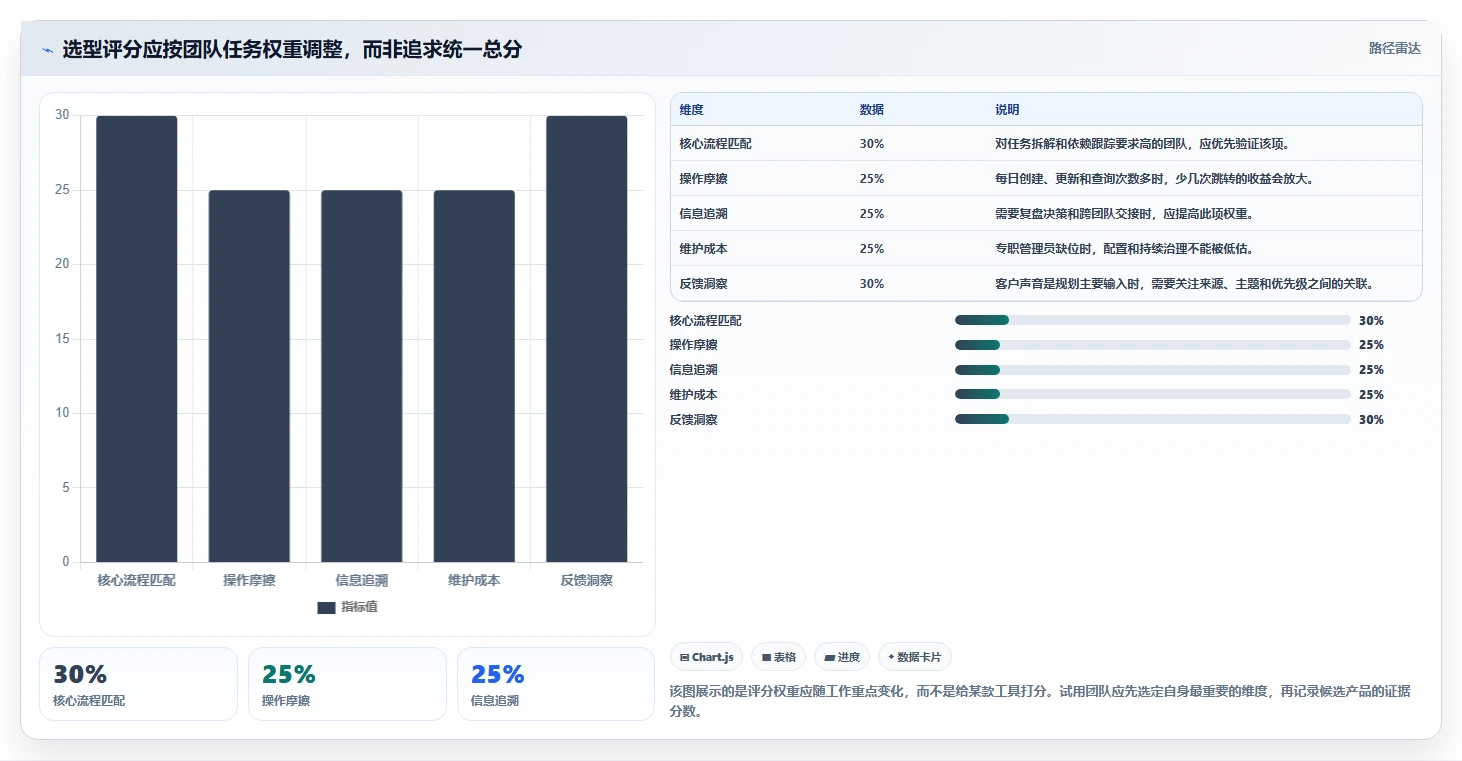Image resolution: width=1462 pixels, height=761 pixels.
Task: Click the 维护成本 chart bar
Action: [474, 376]
